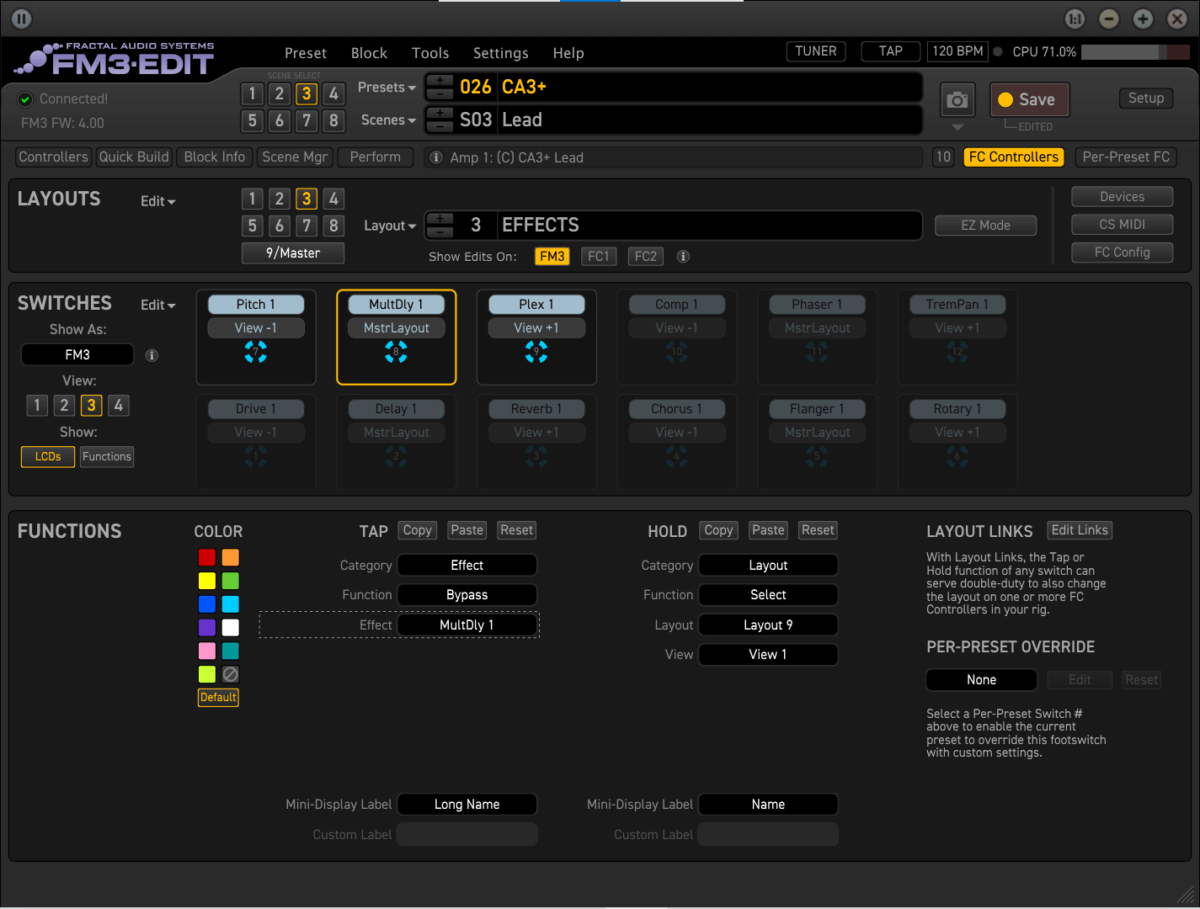
Task: Select the no-color slashed circle swatch
Action: click(x=230, y=675)
